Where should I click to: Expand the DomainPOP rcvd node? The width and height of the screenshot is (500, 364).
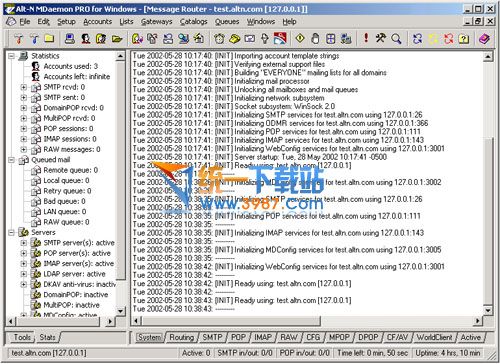[23, 108]
